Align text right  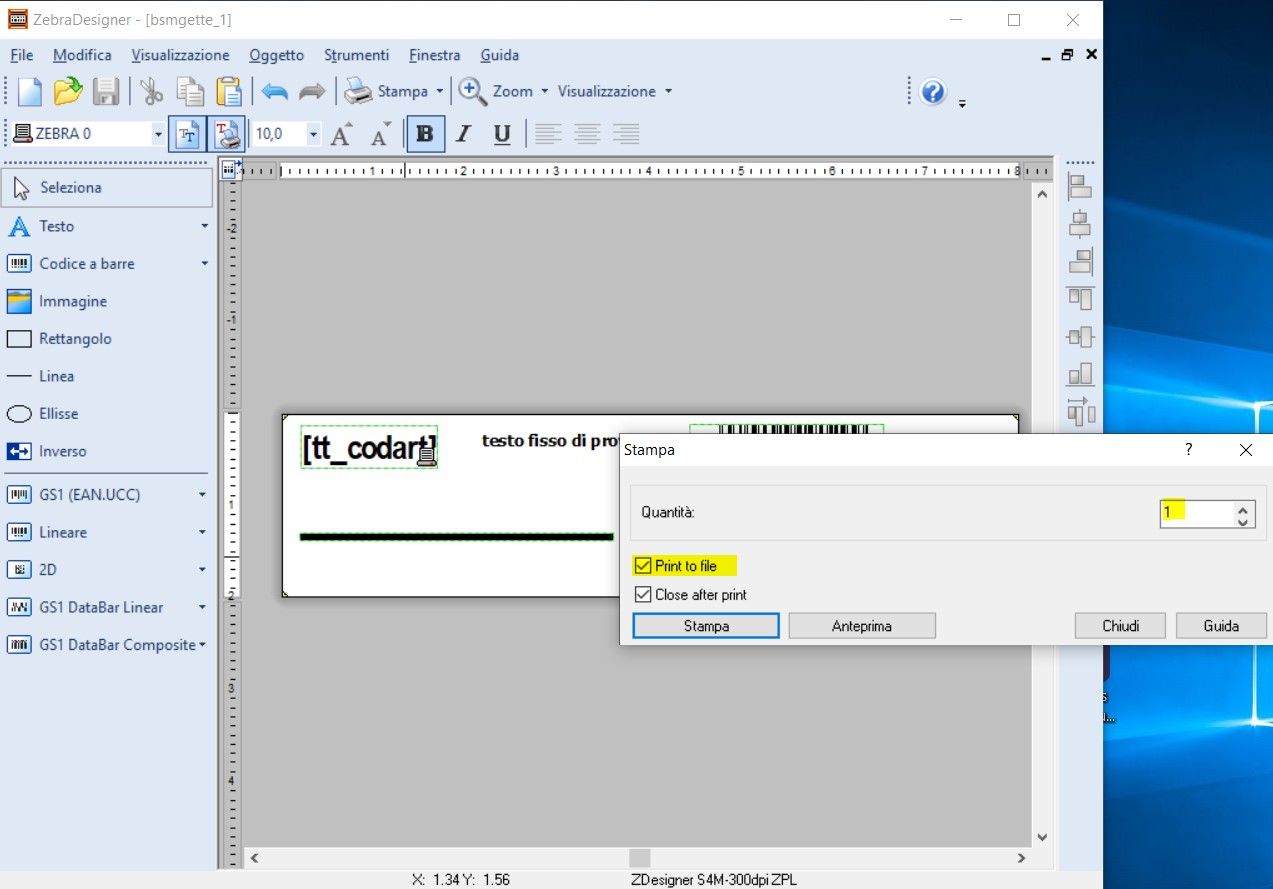coord(626,134)
